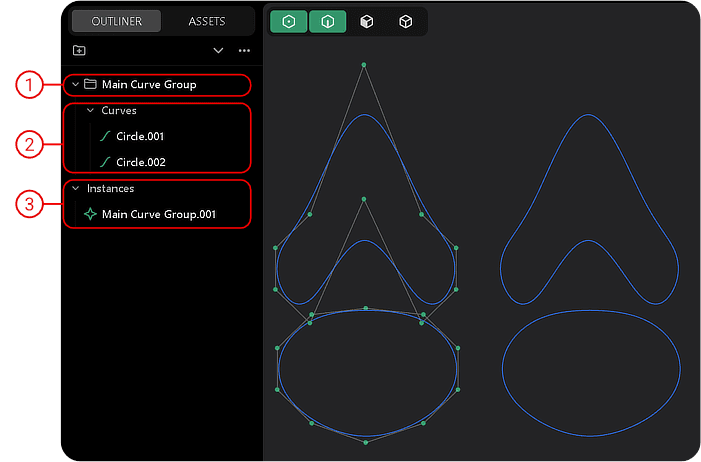This screenshot has height=462, width=701.
Task: Click the new collection folder icon
Action: pyautogui.click(x=79, y=50)
